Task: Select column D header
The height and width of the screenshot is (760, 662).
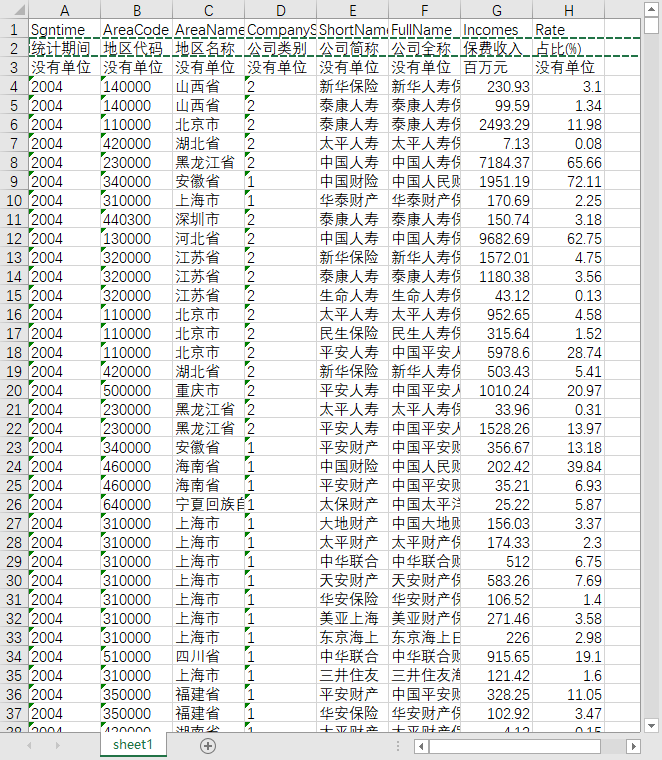Action: pos(281,10)
